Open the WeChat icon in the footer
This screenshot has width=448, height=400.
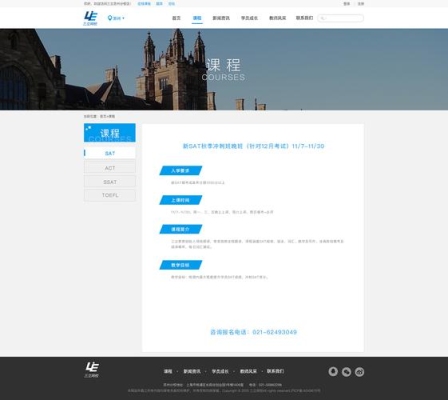(x=346, y=371)
